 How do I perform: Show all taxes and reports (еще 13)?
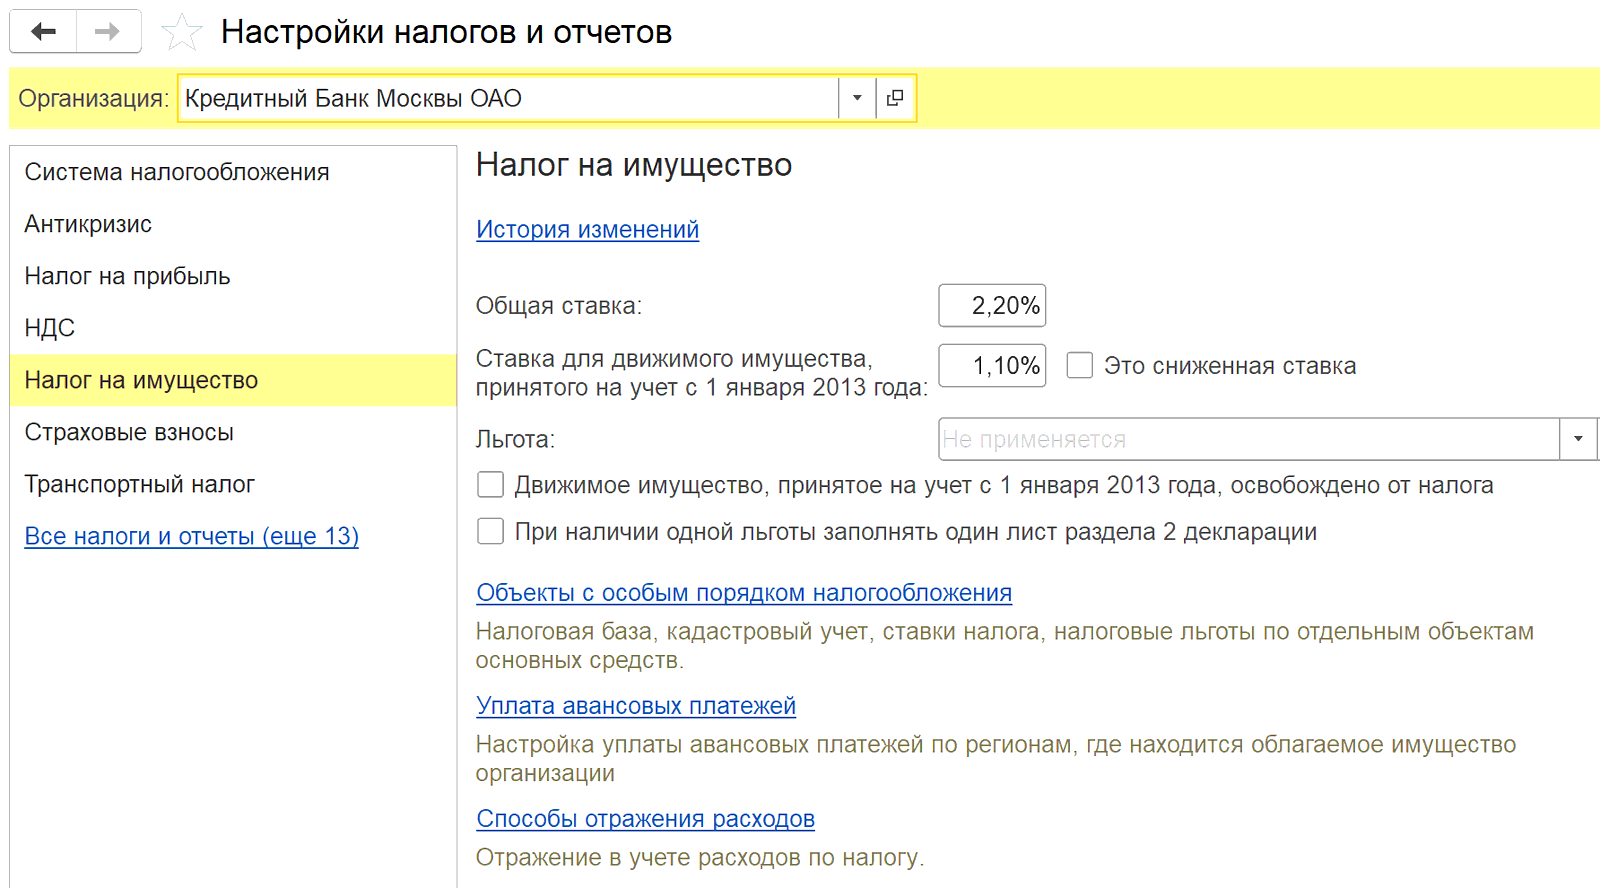[x=191, y=536]
